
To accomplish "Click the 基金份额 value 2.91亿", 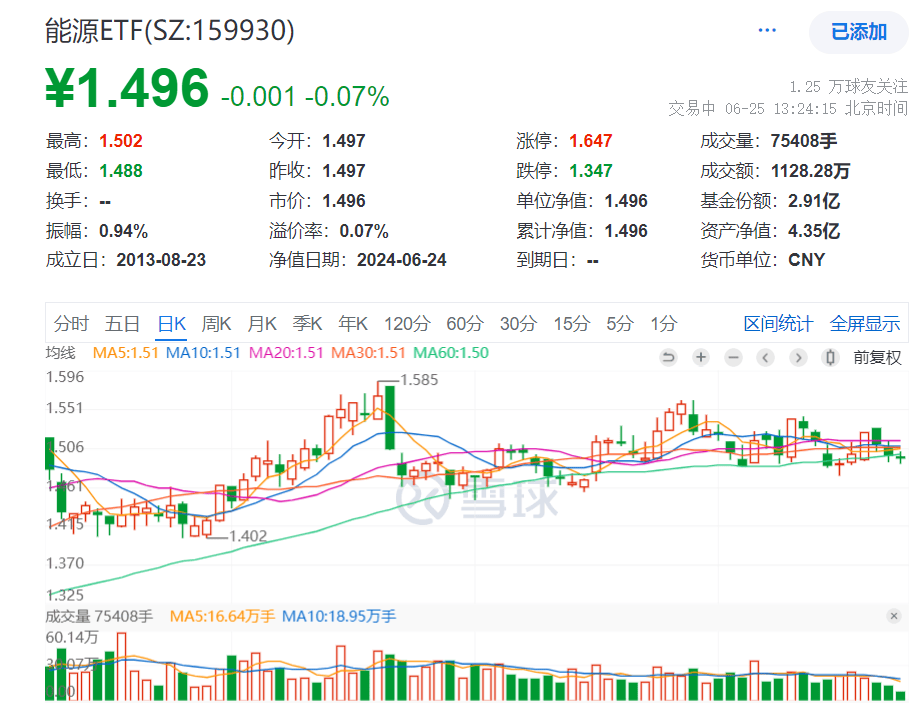I will tap(814, 201).
